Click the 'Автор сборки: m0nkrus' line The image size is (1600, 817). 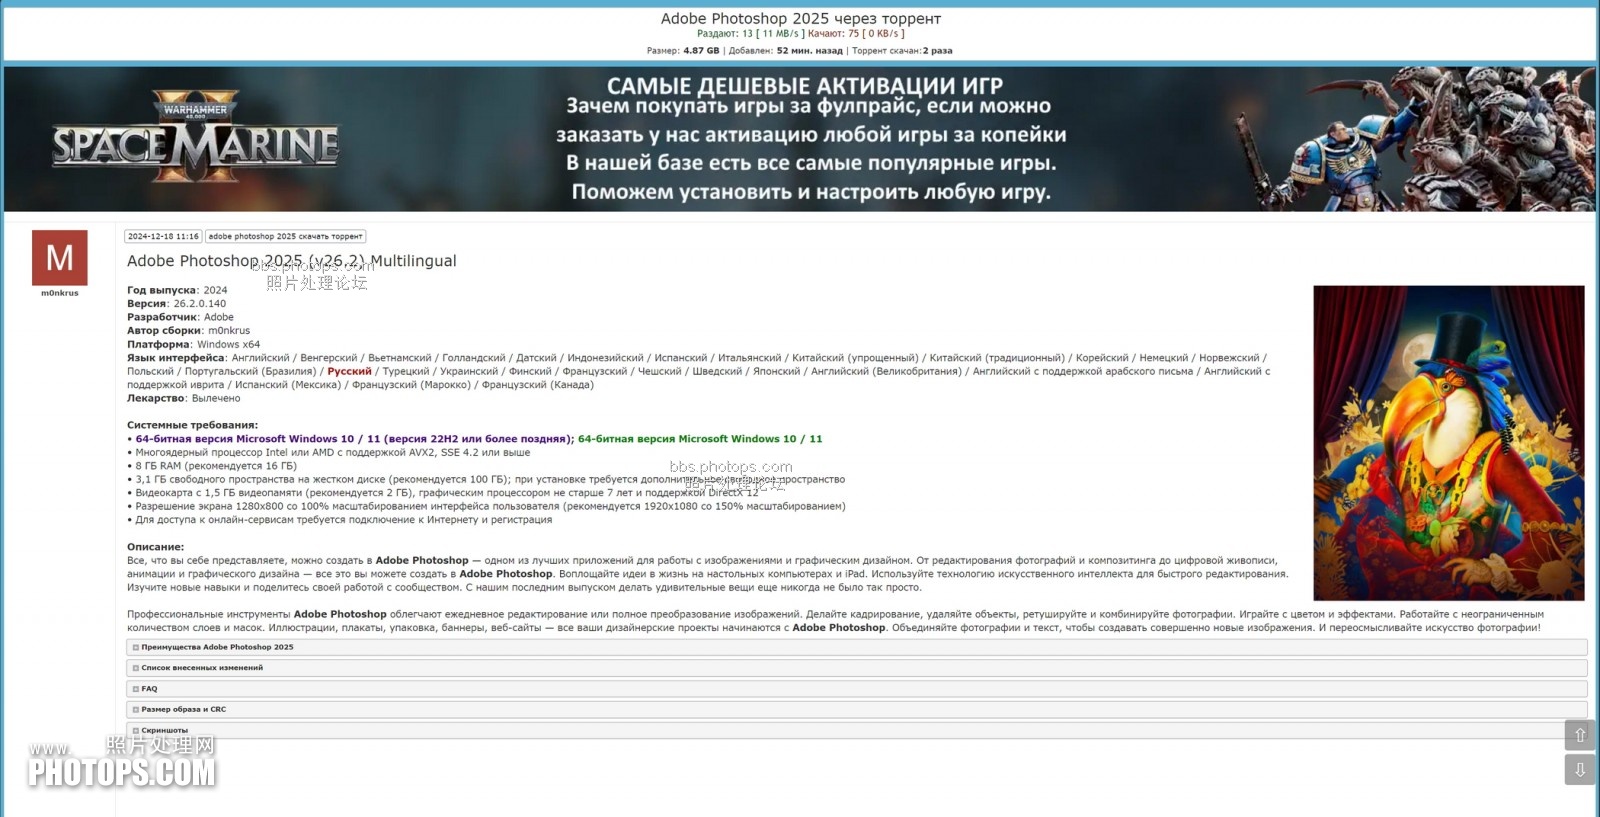tap(188, 331)
